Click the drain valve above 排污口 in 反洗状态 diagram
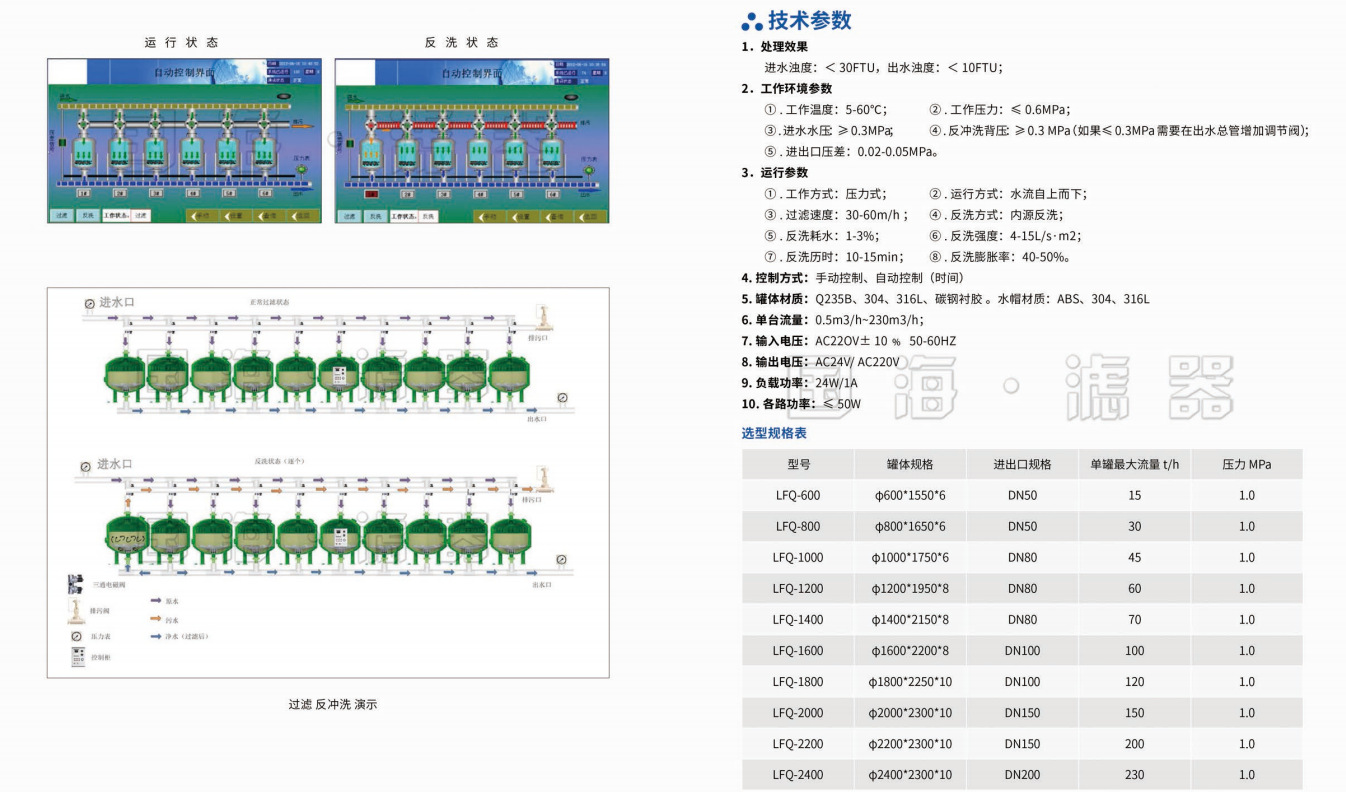The height and width of the screenshot is (792, 1346). (544, 478)
